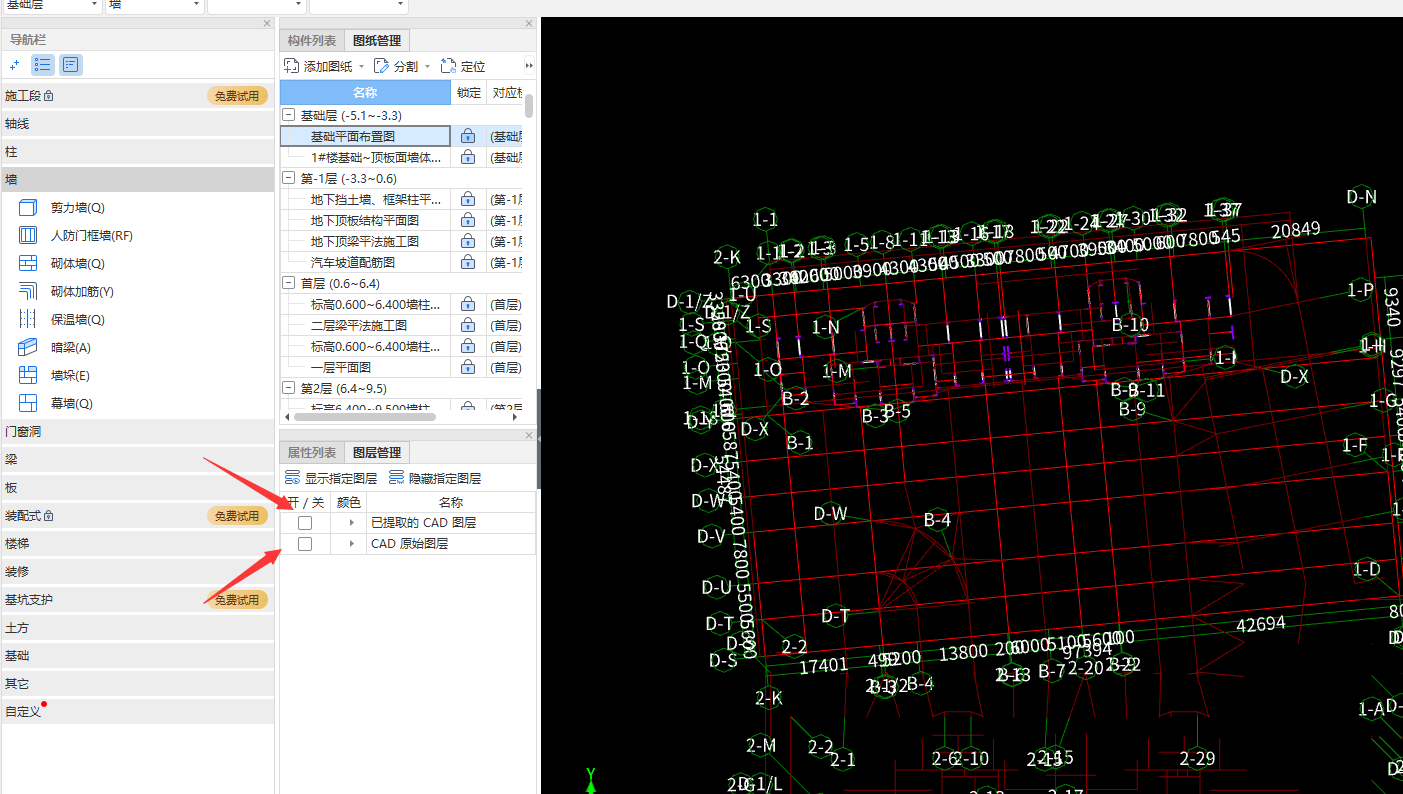Image resolution: width=1403 pixels, height=794 pixels.
Task: Select the 墙垛(E) icon
Action: (x=29, y=376)
